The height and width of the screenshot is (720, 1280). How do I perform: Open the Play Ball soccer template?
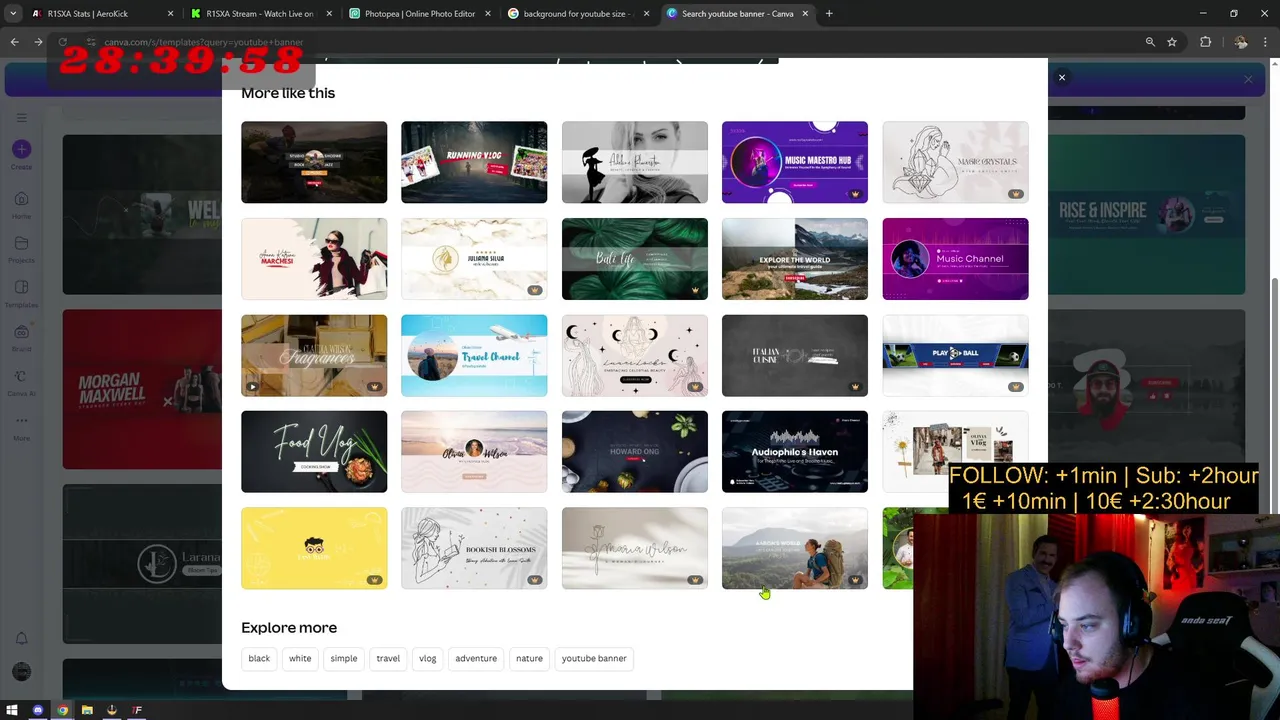955,355
